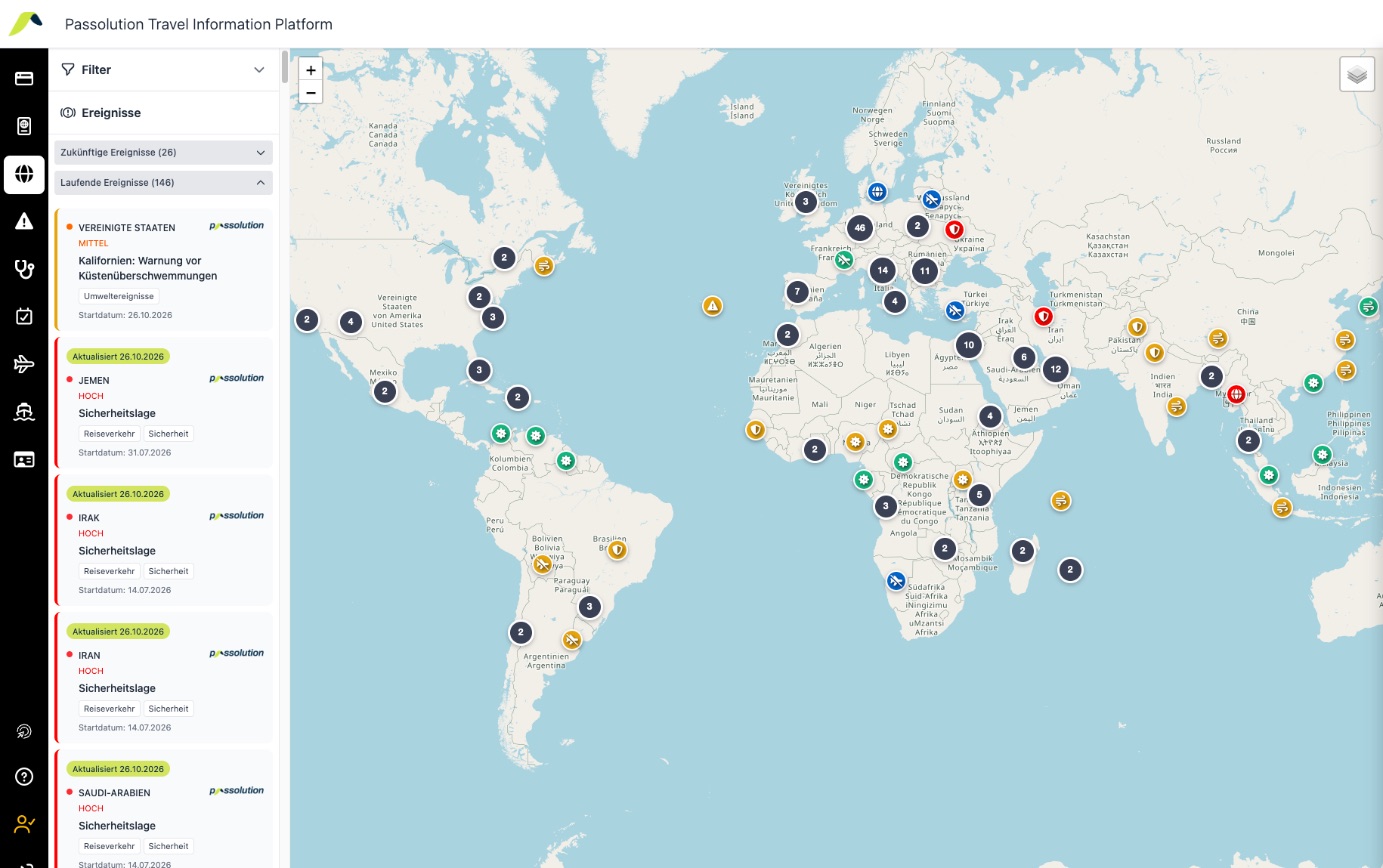Viewport: 1383px width, 868px height.
Task: Zoom out on the map with minus
Action: 311,93
